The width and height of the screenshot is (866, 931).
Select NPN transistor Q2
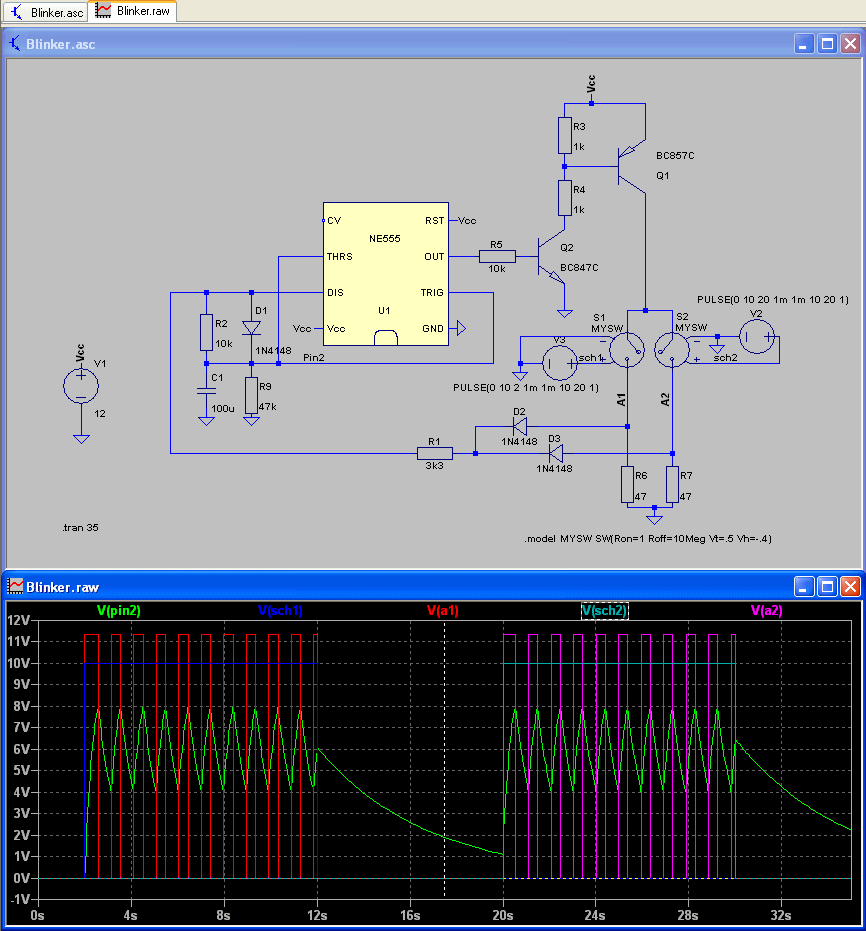tap(551, 257)
